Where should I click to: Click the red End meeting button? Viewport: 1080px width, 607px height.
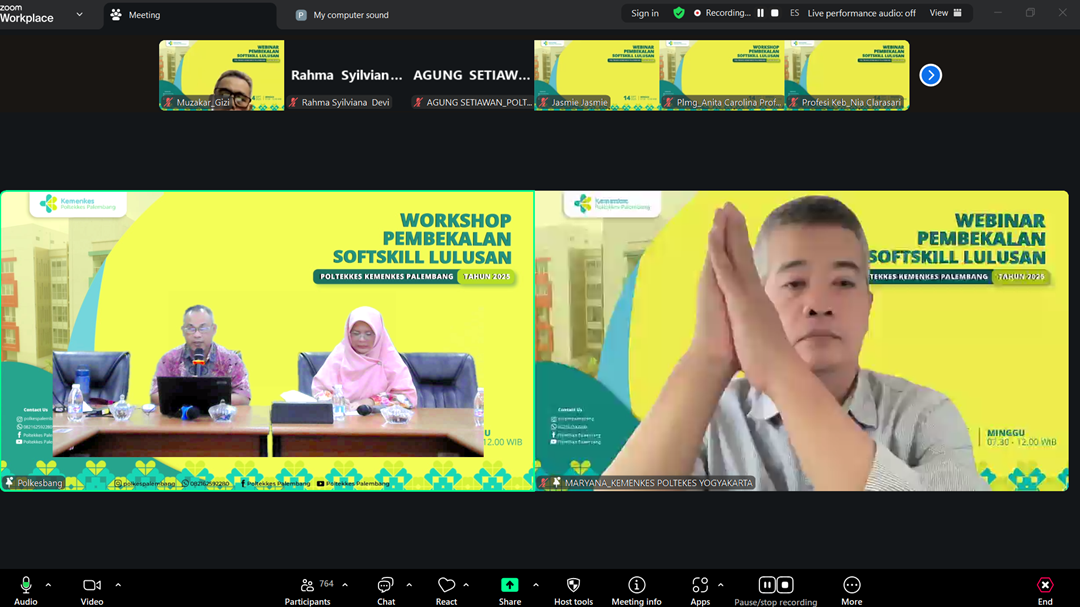click(x=1045, y=590)
